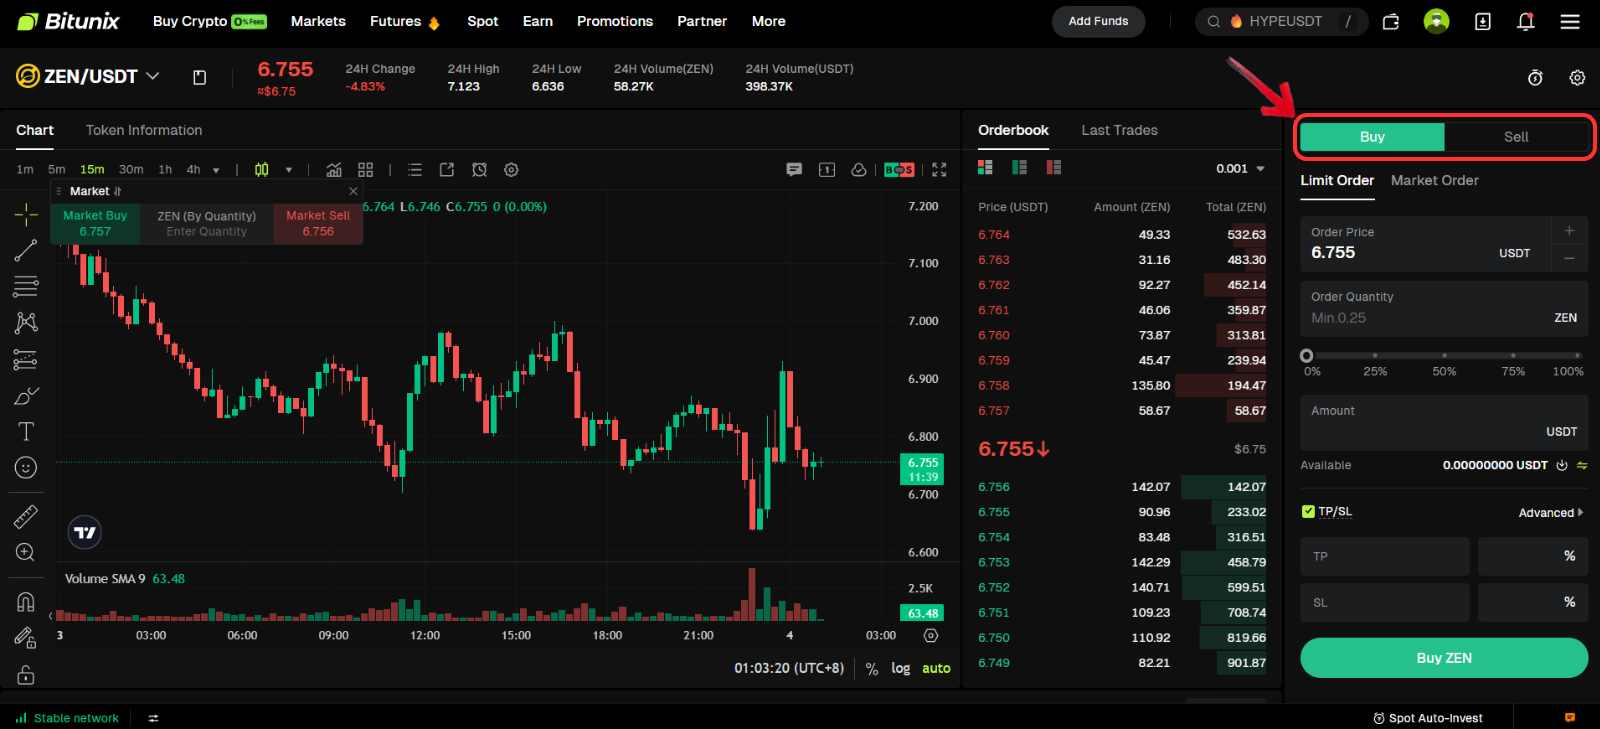Expand the Advanced TP/SL options
1600x729 pixels.
[1551, 513]
